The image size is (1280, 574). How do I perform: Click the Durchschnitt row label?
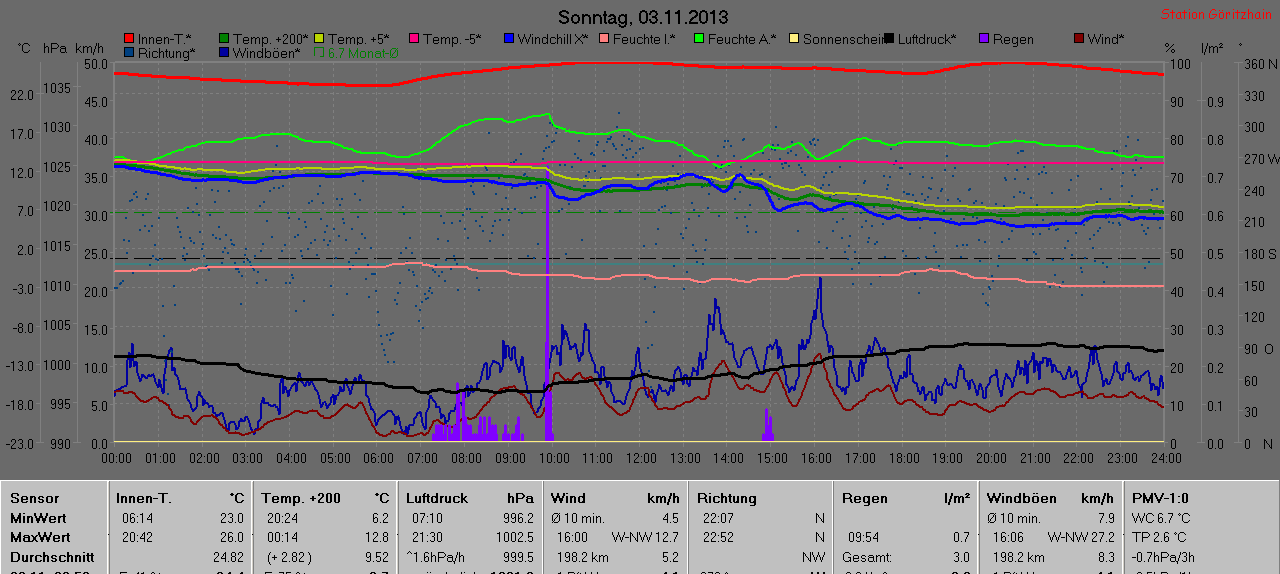(x=51, y=557)
